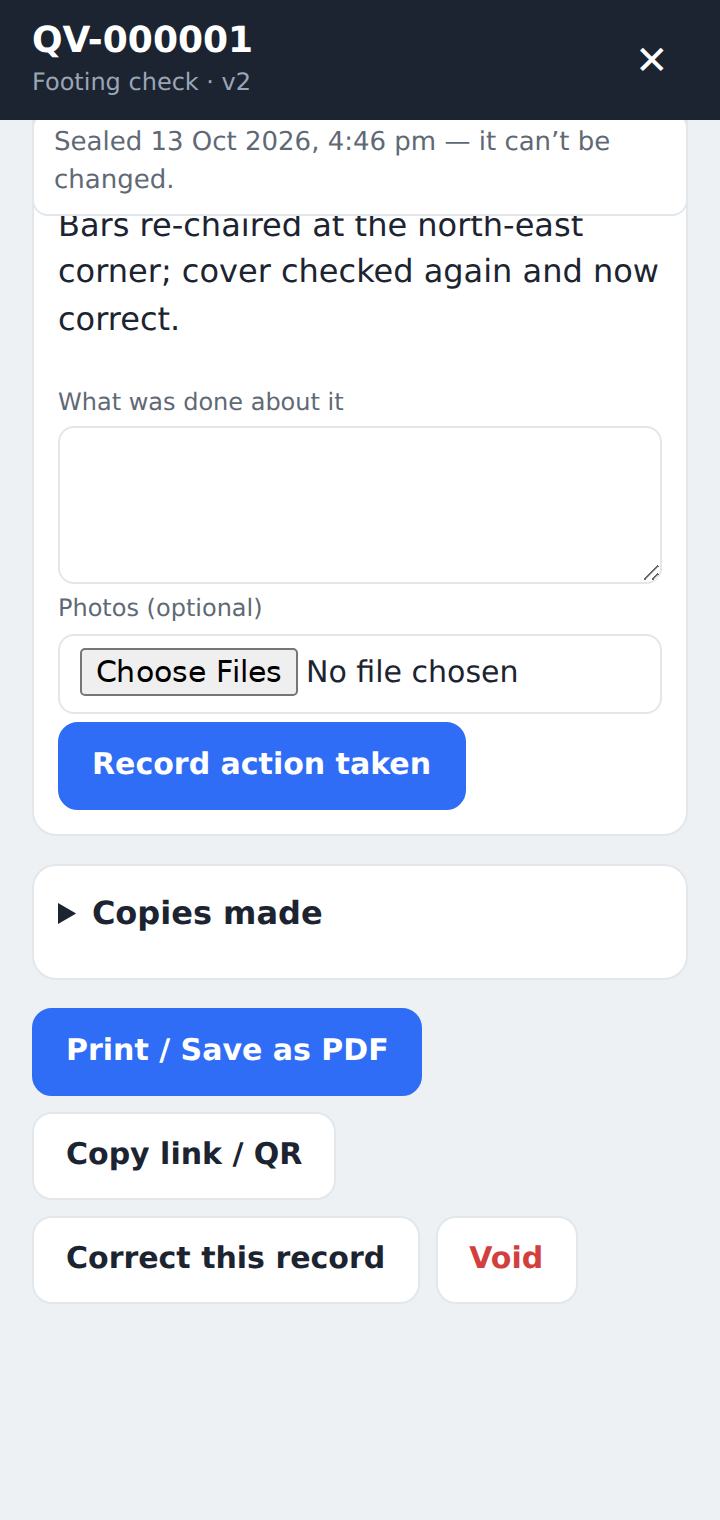Click the Sealed 13 Oct 2026 notice

click(x=360, y=160)
